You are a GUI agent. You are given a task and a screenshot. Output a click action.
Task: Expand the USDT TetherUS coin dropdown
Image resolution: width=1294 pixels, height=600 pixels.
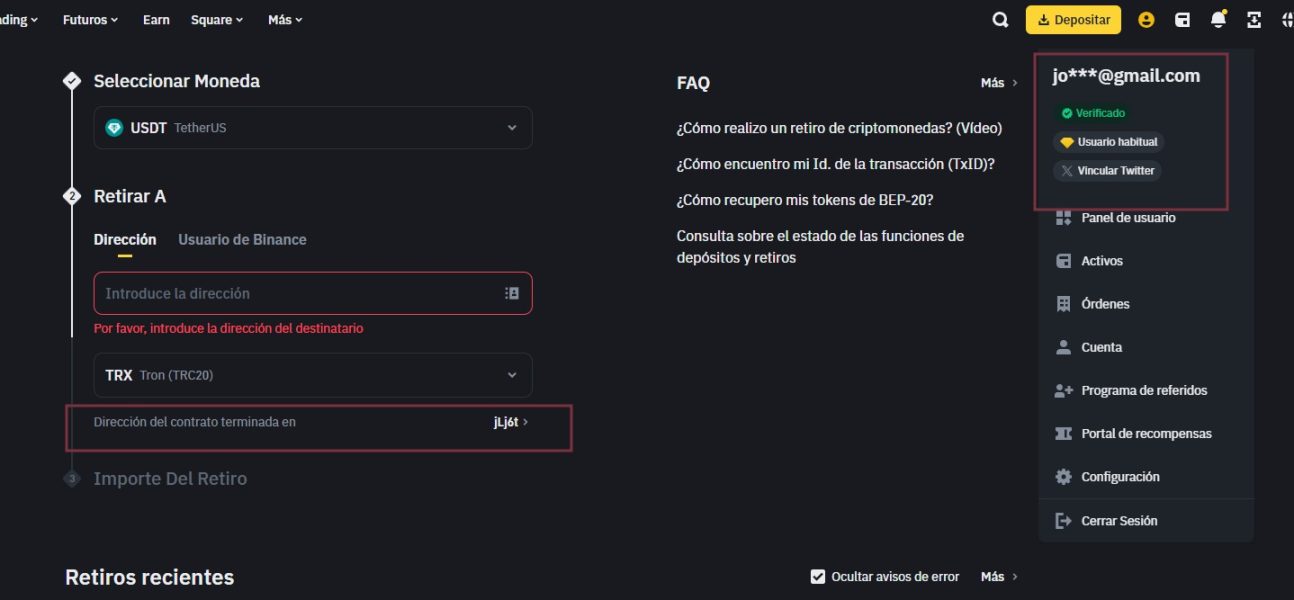coord(312,128)
